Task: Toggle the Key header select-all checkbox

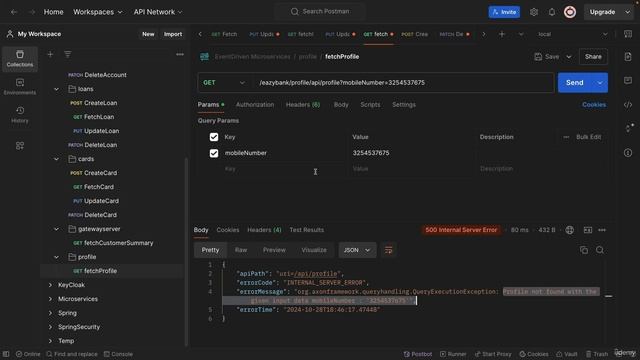Action: pyautogui.click(x=213, y=137)
